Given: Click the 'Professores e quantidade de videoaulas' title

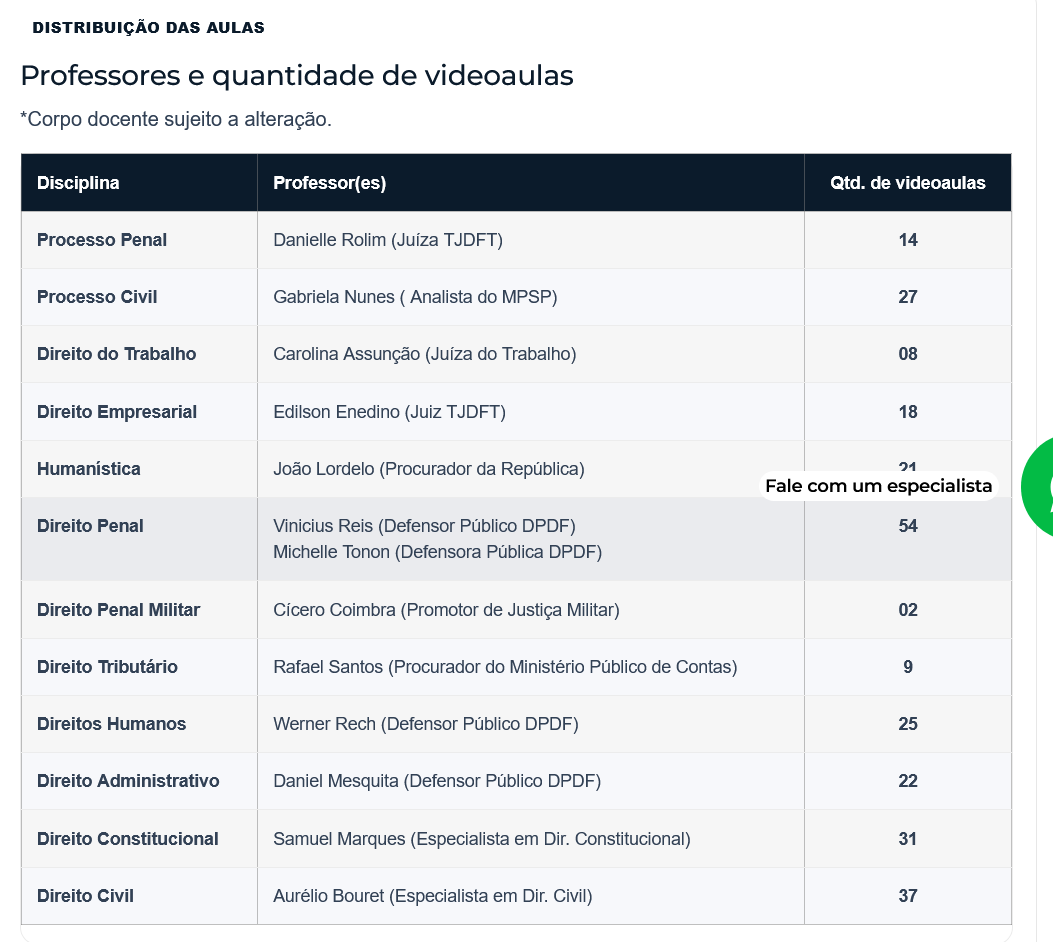Looking at the screenshot, I should point(296,75).
